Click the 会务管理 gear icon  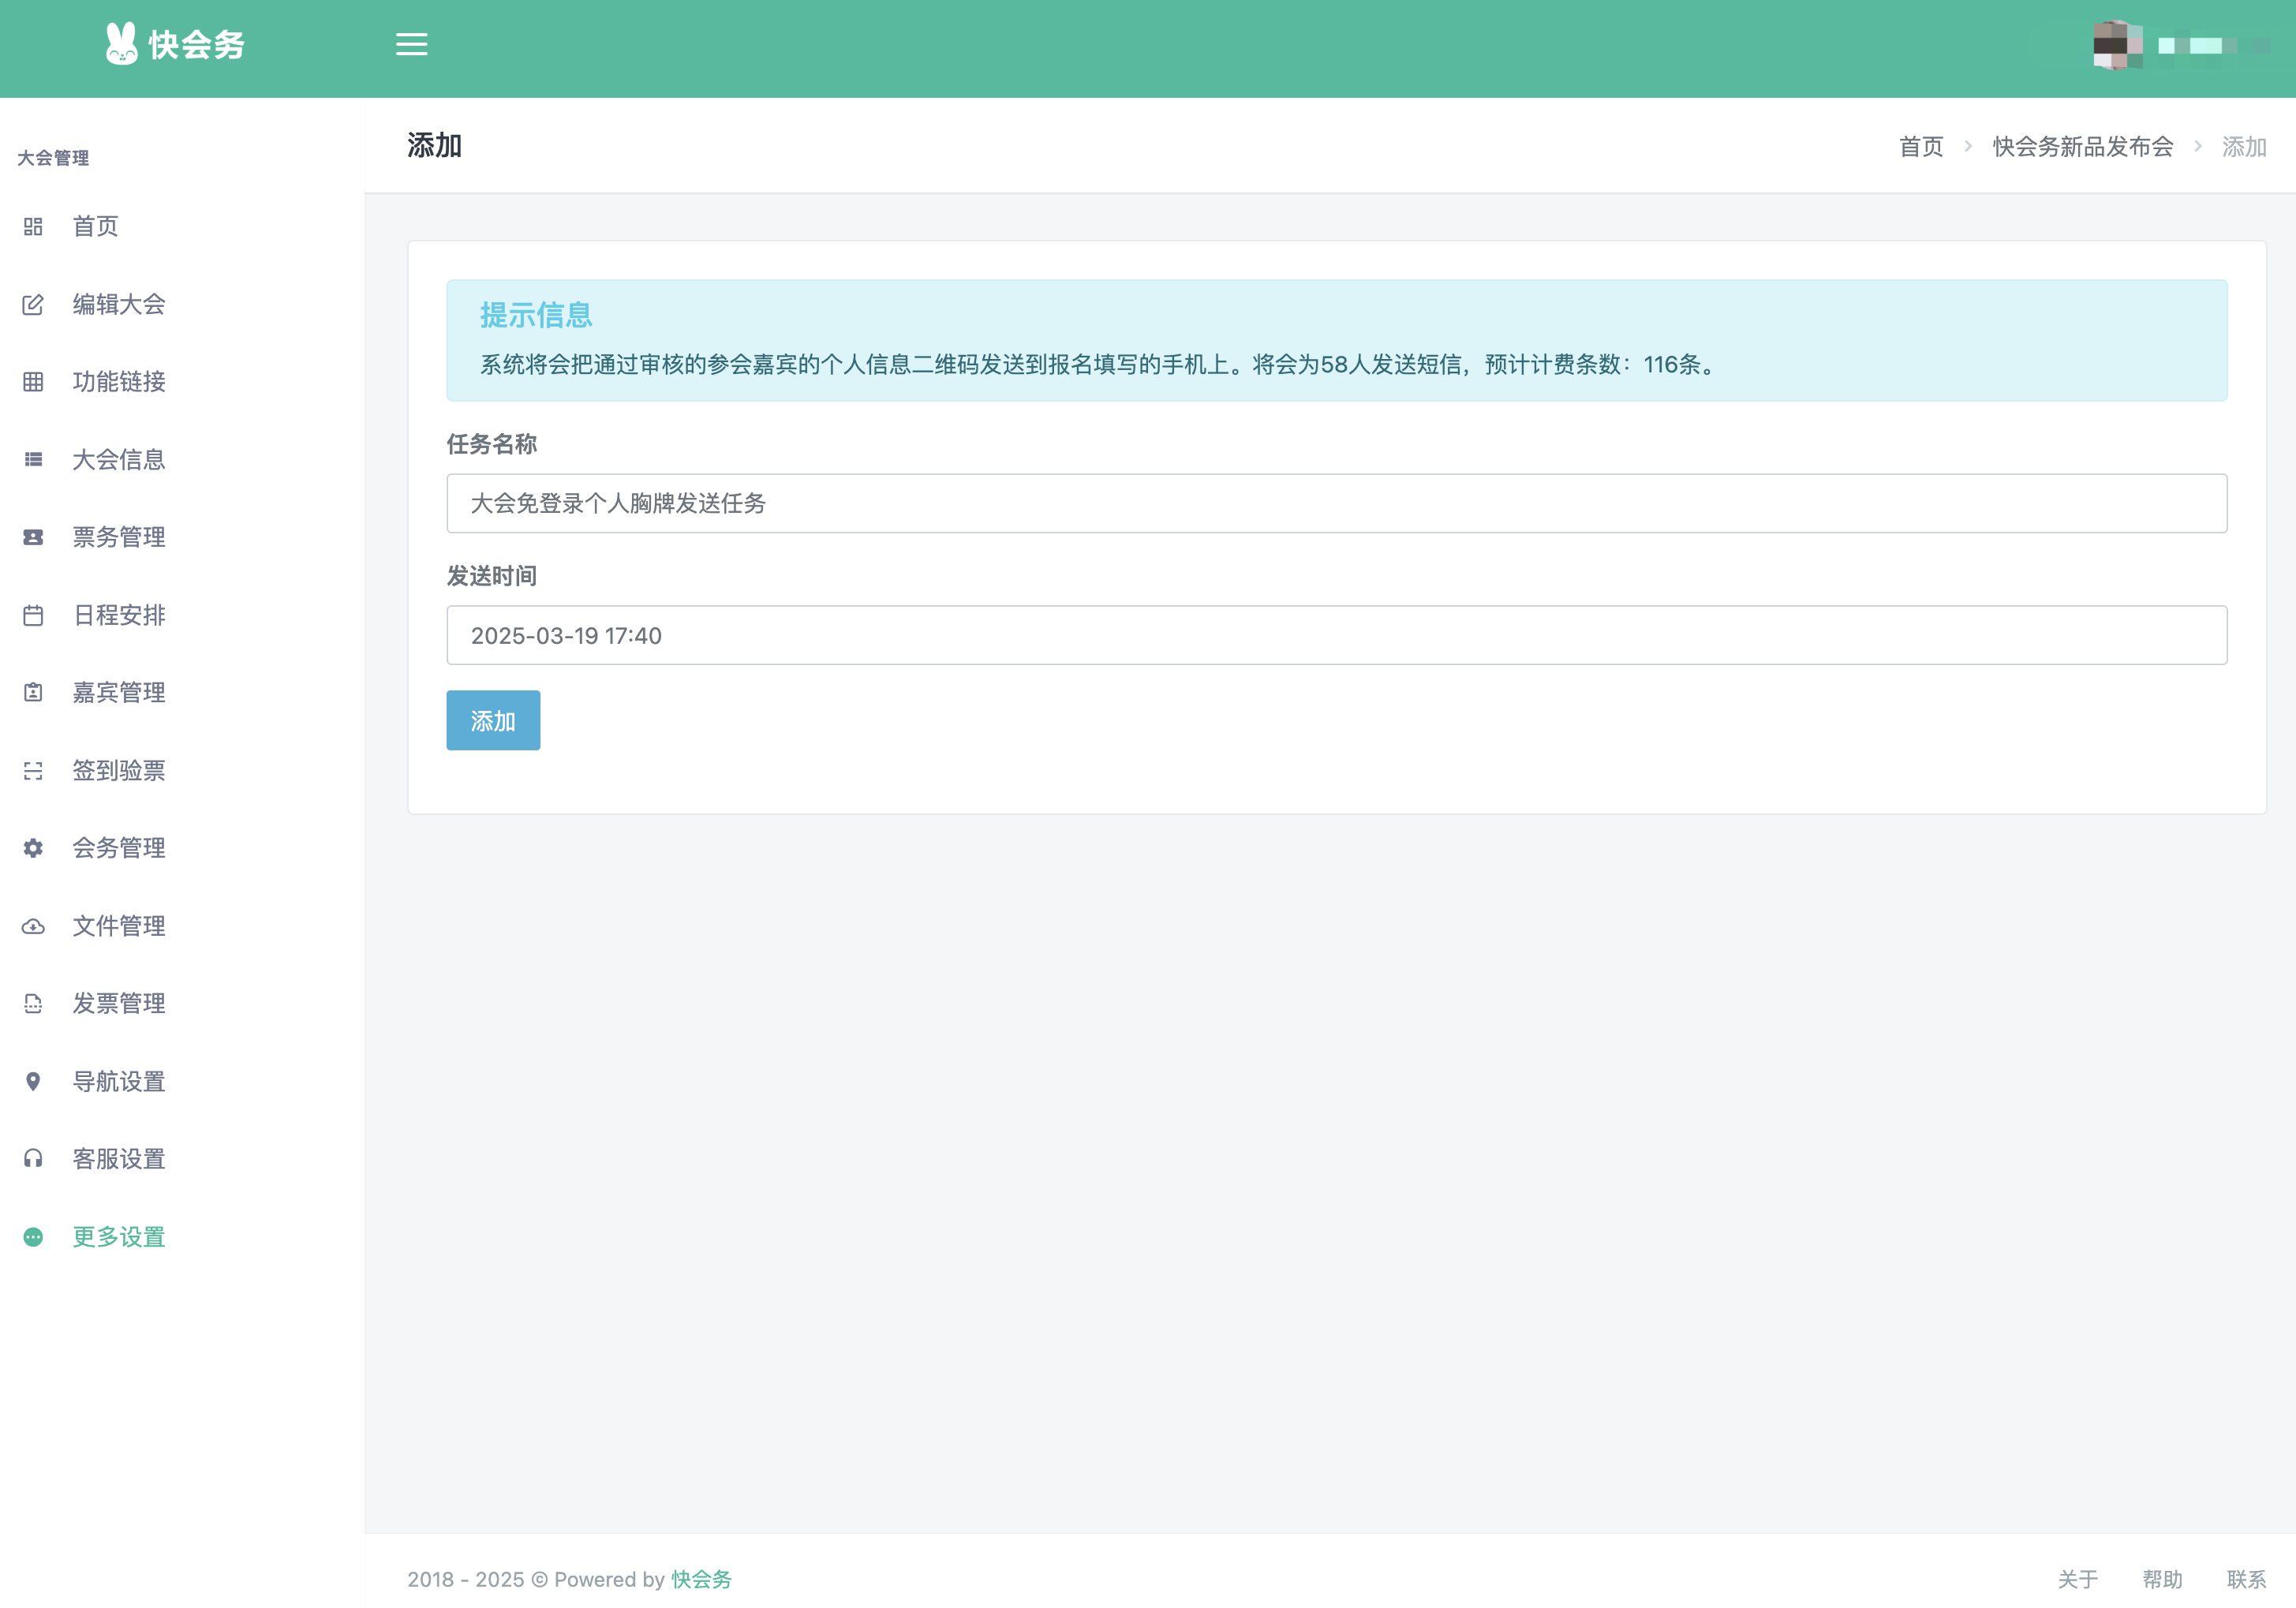[33, 848]
